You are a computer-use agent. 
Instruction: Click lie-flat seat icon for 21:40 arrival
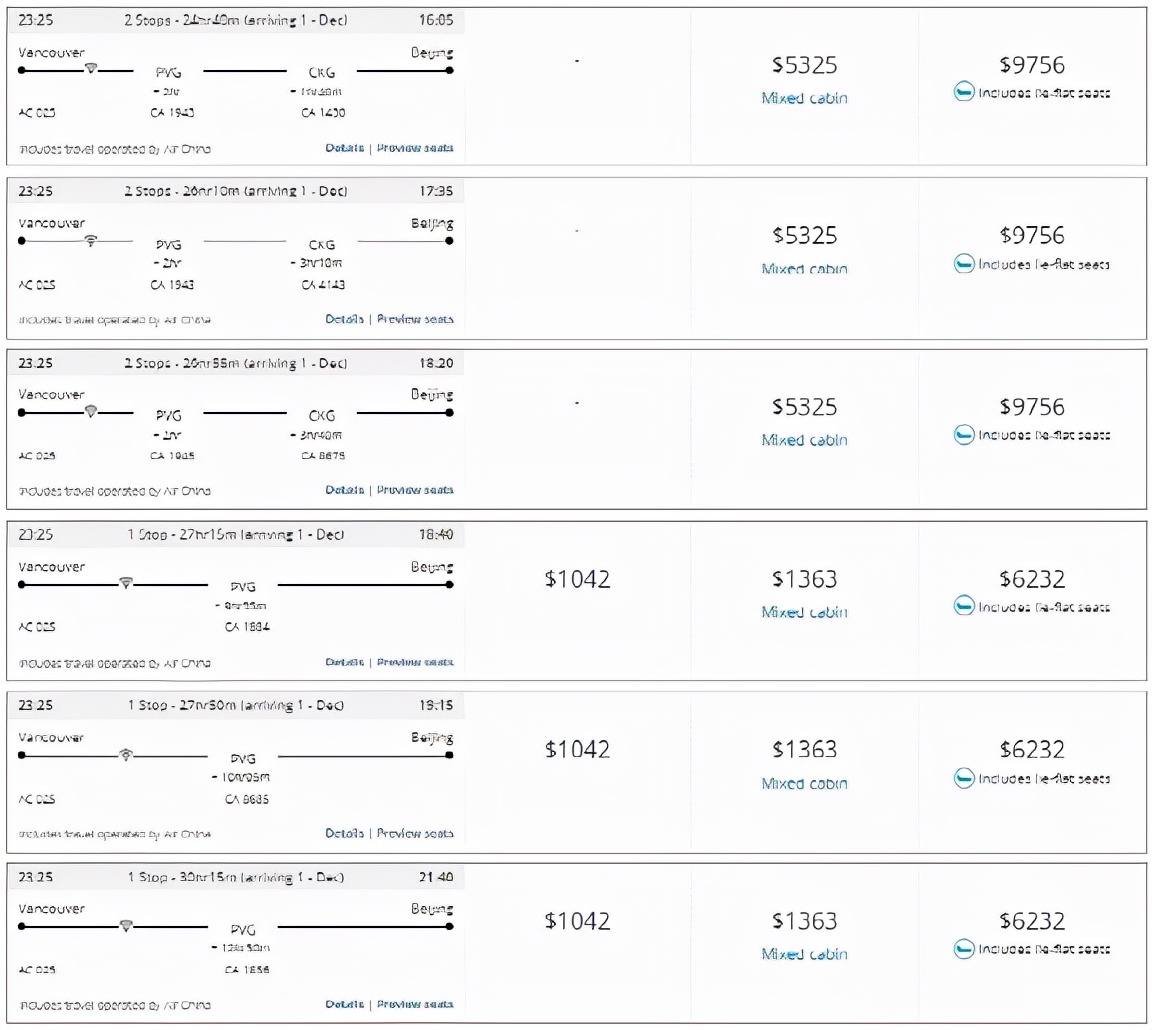pyautogui.click(x=963, y=949)
